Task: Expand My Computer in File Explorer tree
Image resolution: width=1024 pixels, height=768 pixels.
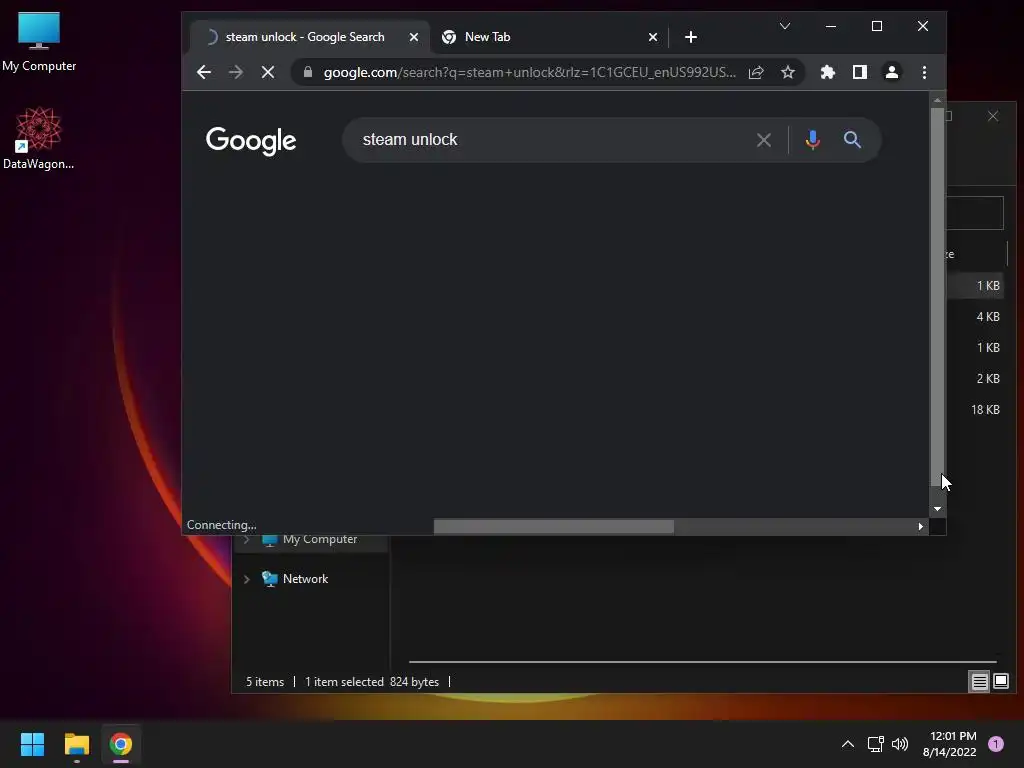Action: coord(246,540)
